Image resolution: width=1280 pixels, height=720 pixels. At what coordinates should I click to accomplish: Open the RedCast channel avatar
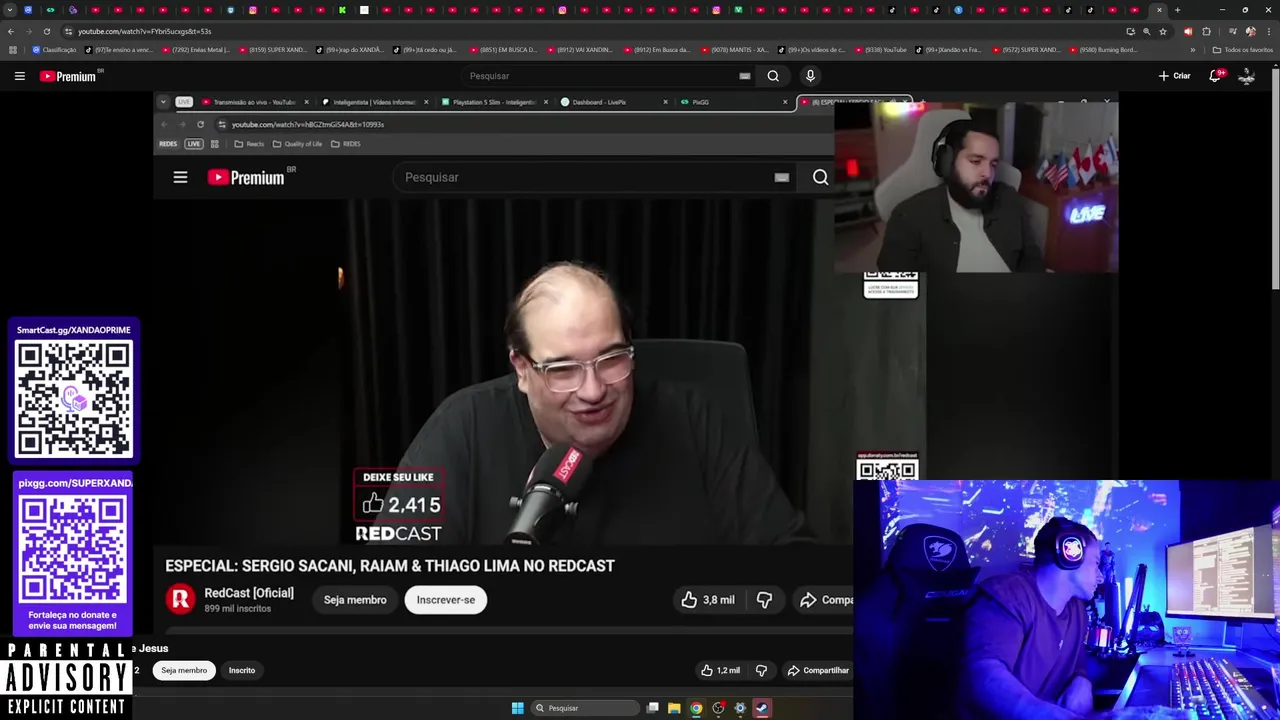[x=181, y=599]
